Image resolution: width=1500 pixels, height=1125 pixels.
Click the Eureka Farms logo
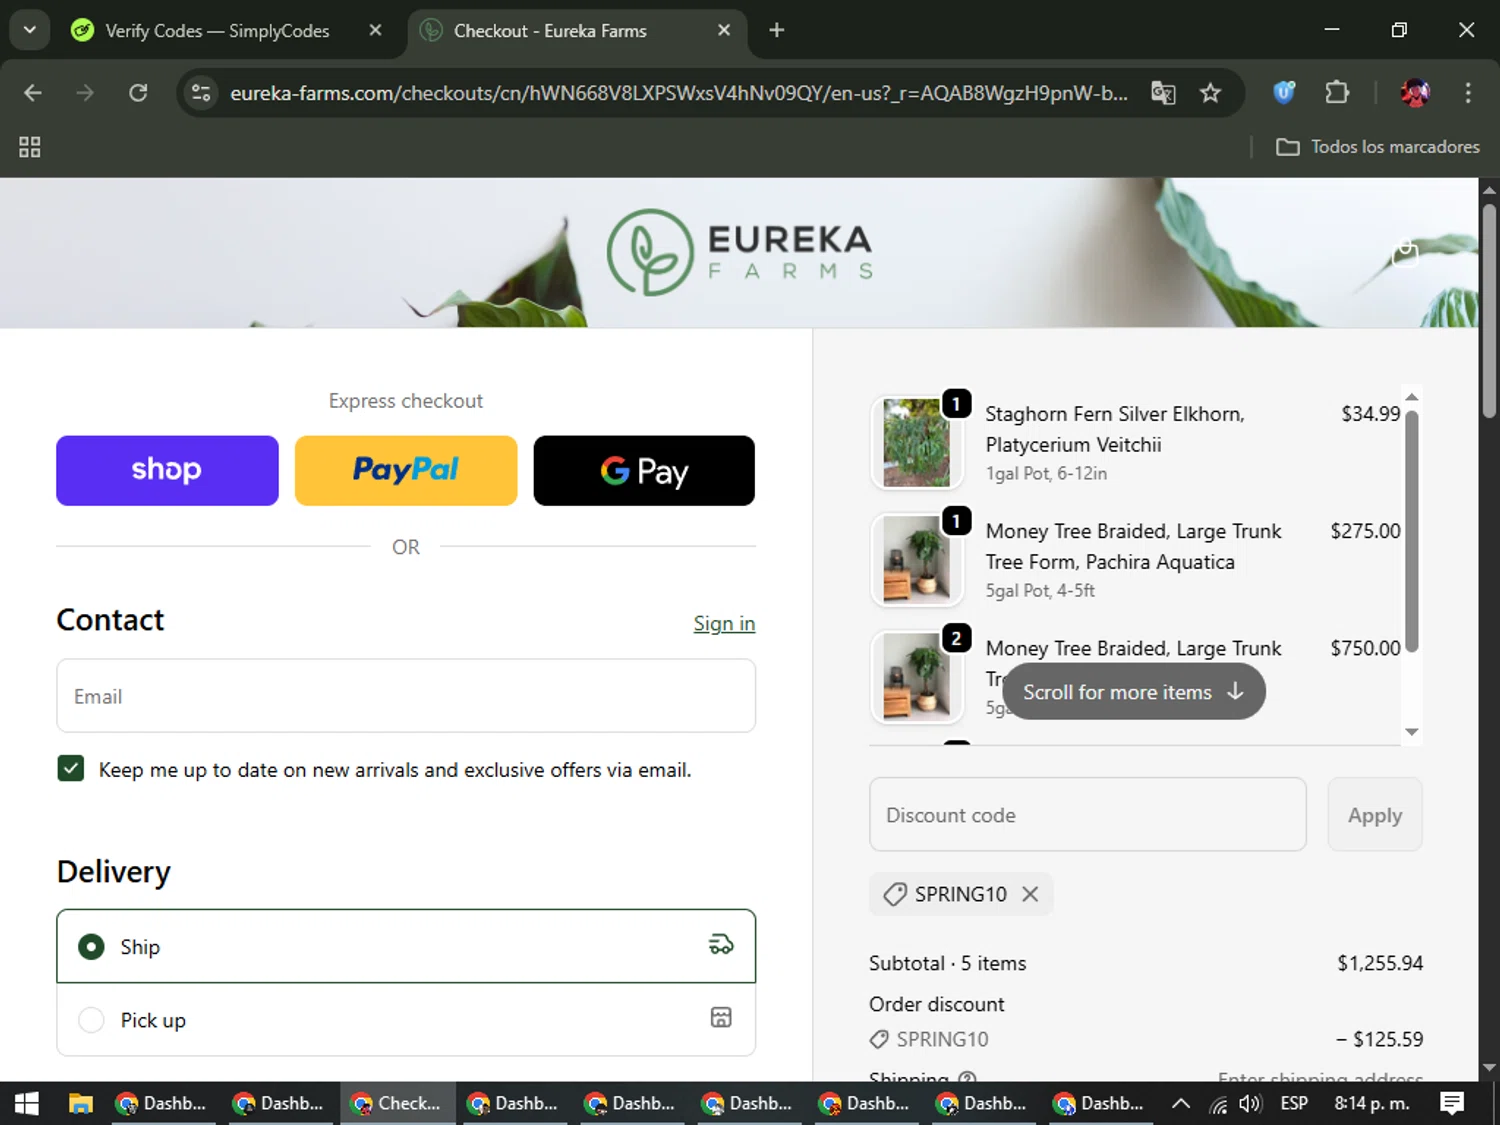point(740,252)
